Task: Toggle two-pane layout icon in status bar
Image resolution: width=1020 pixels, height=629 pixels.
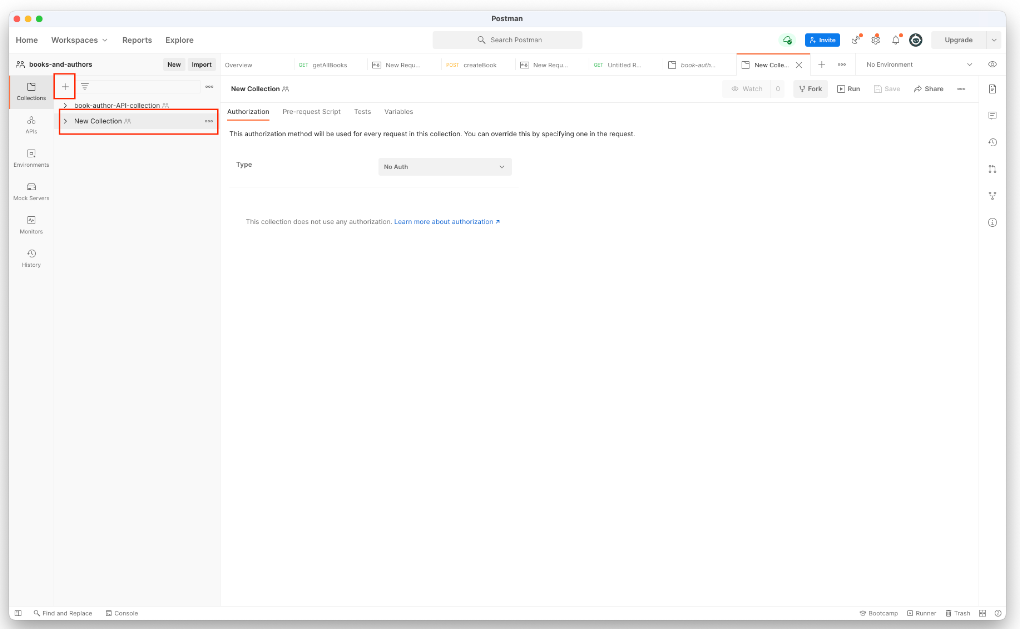Action: coord(982,613)
